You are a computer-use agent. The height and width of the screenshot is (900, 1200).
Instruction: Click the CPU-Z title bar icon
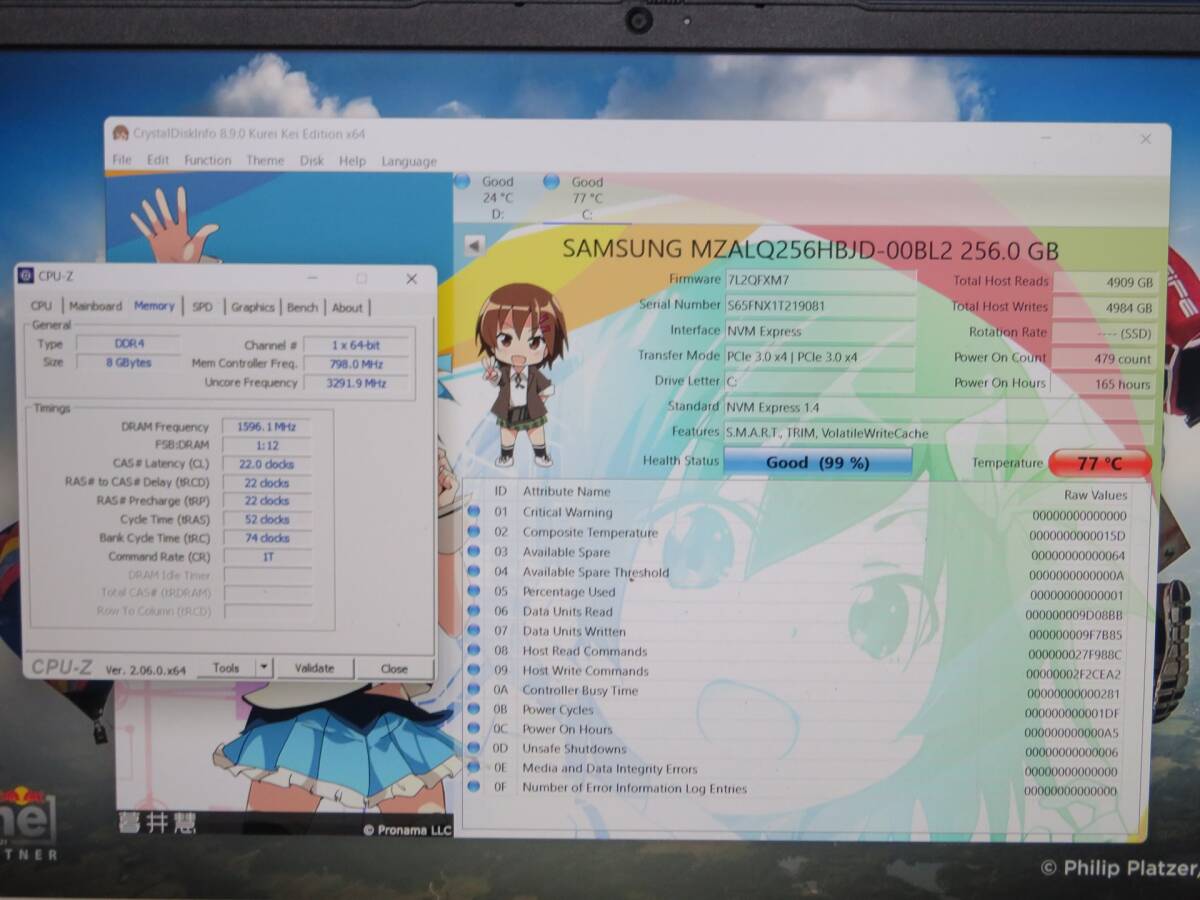pyautogui.click(x=26, y=277)
